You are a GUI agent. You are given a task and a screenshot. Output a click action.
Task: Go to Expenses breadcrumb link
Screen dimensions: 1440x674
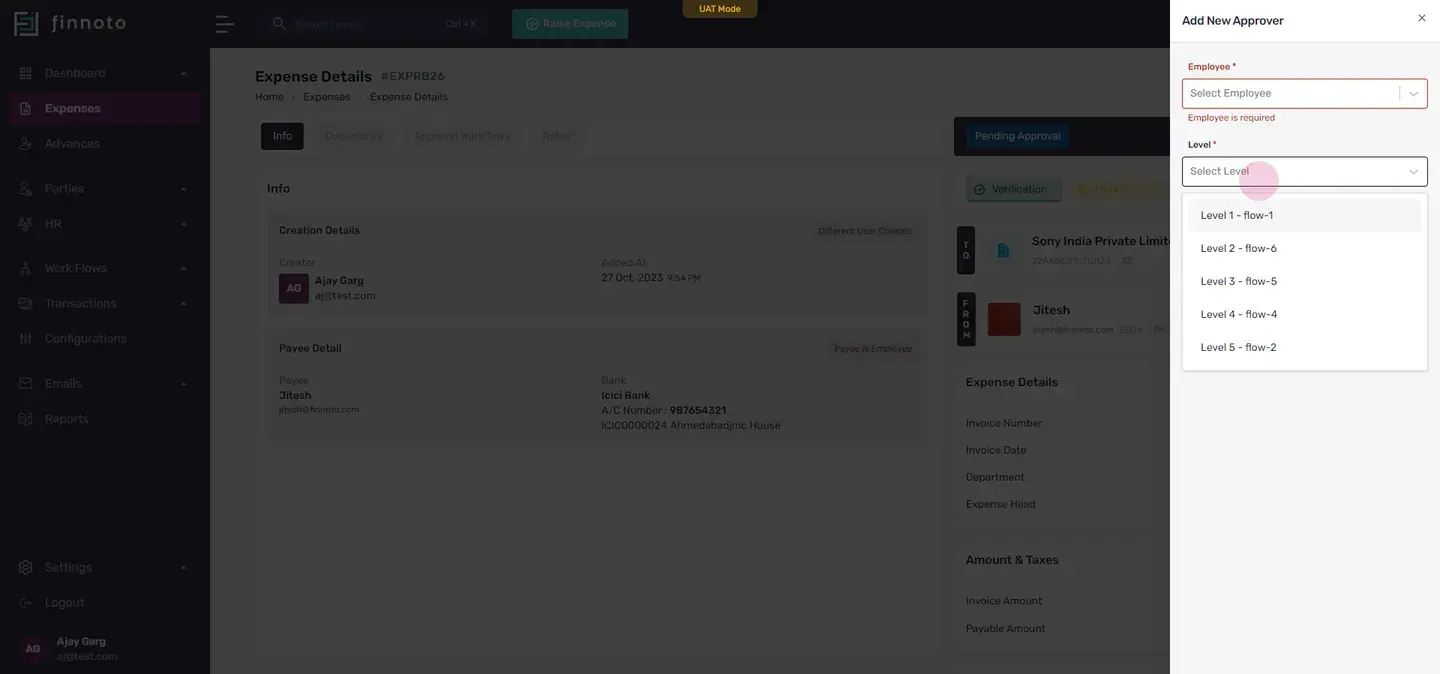pos(327,97)
